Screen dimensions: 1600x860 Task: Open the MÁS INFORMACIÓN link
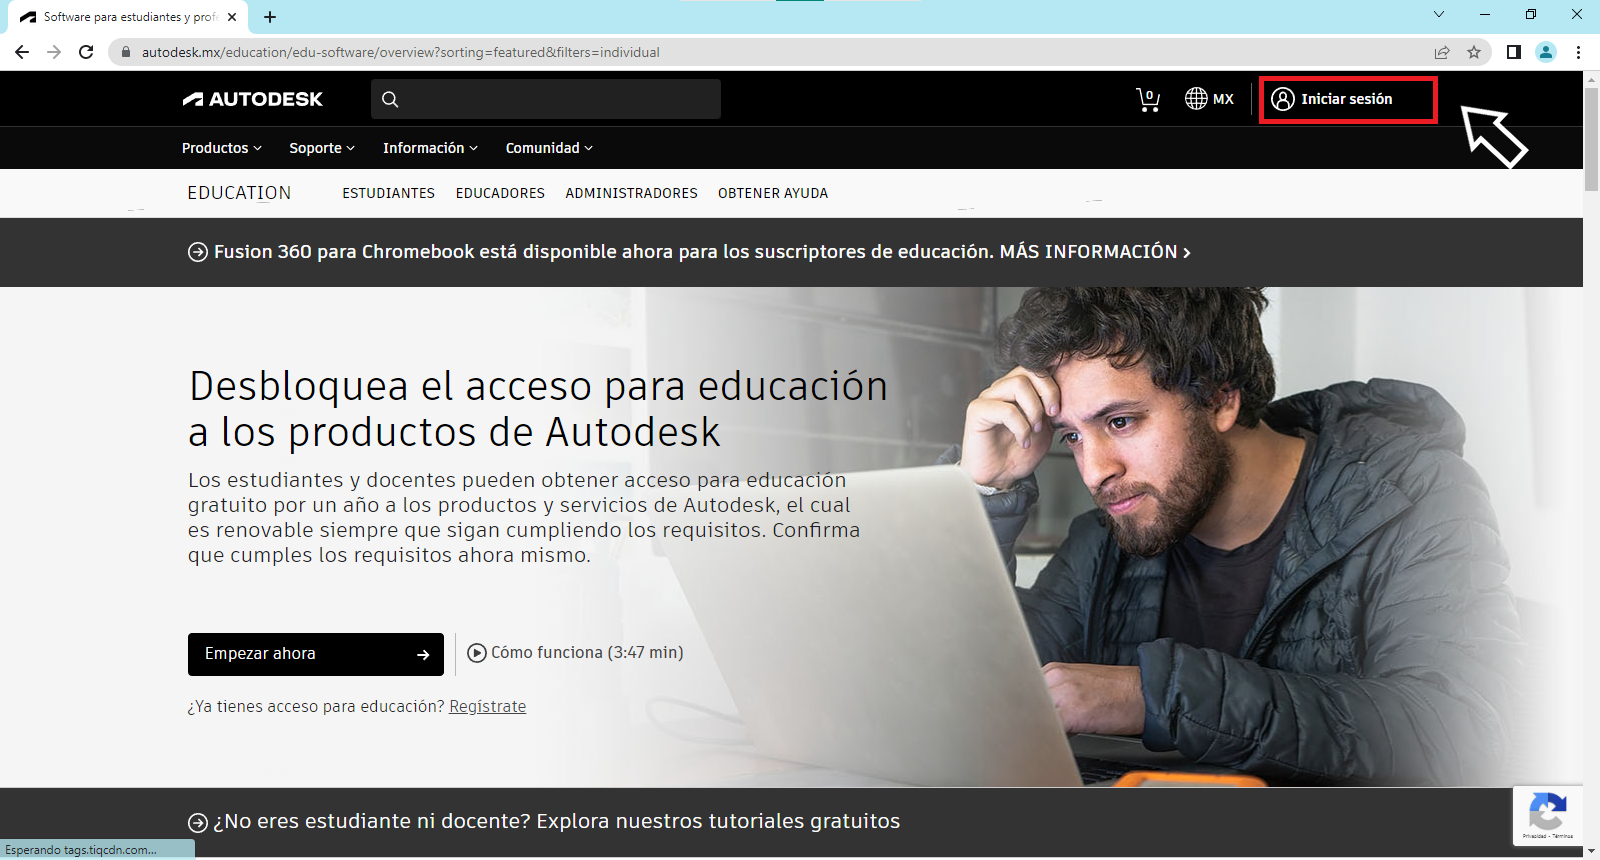tap(1095, 252)
